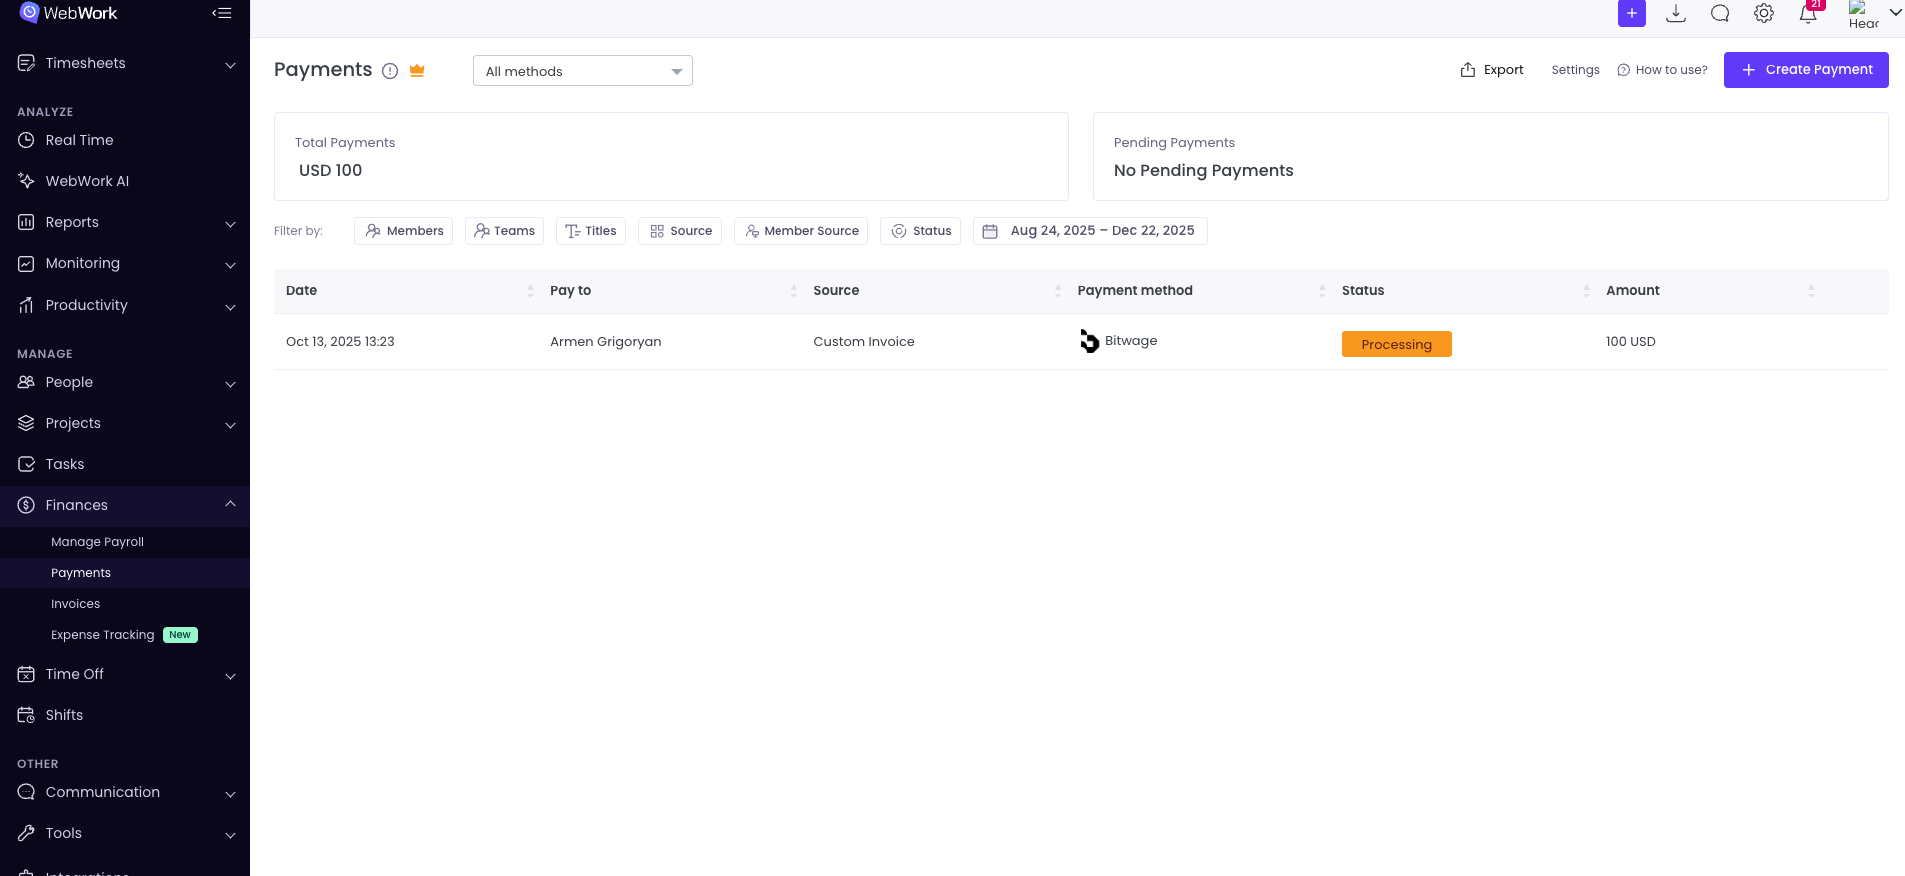Click the download icon in top bar
The height and width of the screenshot is (876, 1905).
[x=1676, y=14]
